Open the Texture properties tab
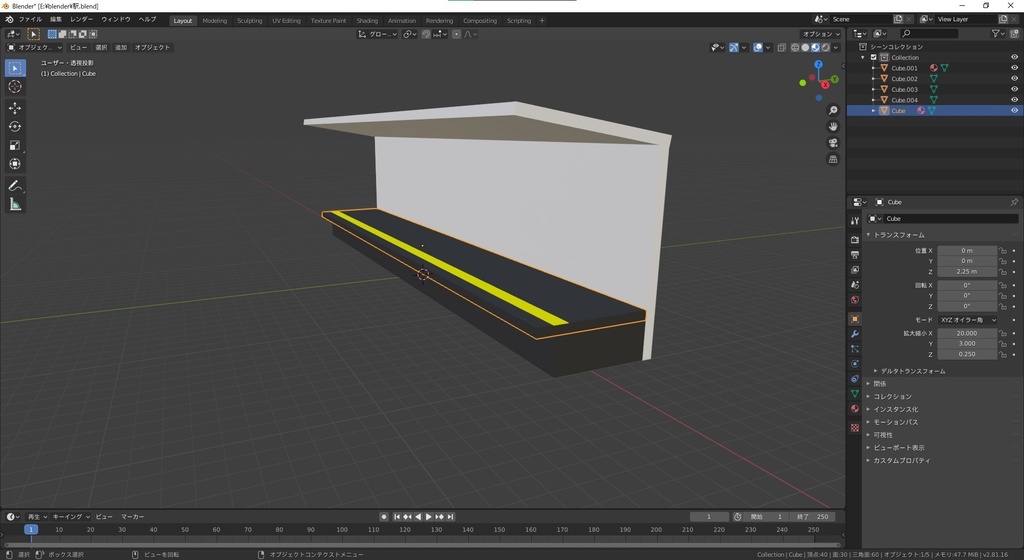Viewport: 1024px width, 560px height. [855, 428]
